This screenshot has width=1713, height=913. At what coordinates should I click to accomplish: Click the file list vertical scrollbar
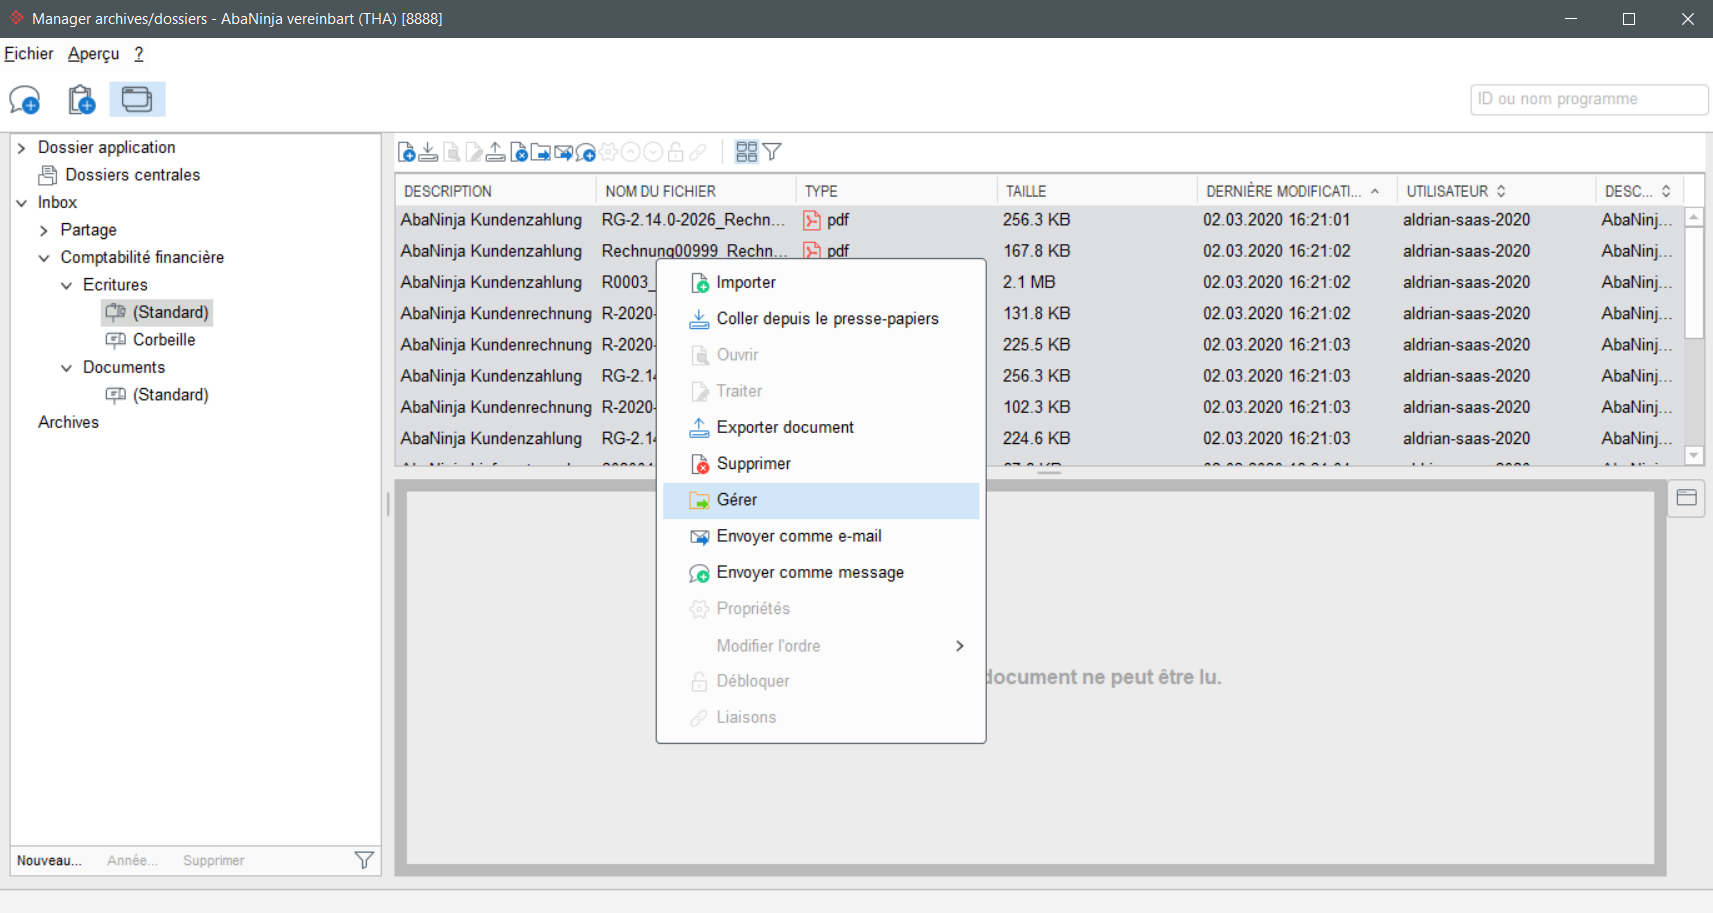click(x=1694, y=336)
